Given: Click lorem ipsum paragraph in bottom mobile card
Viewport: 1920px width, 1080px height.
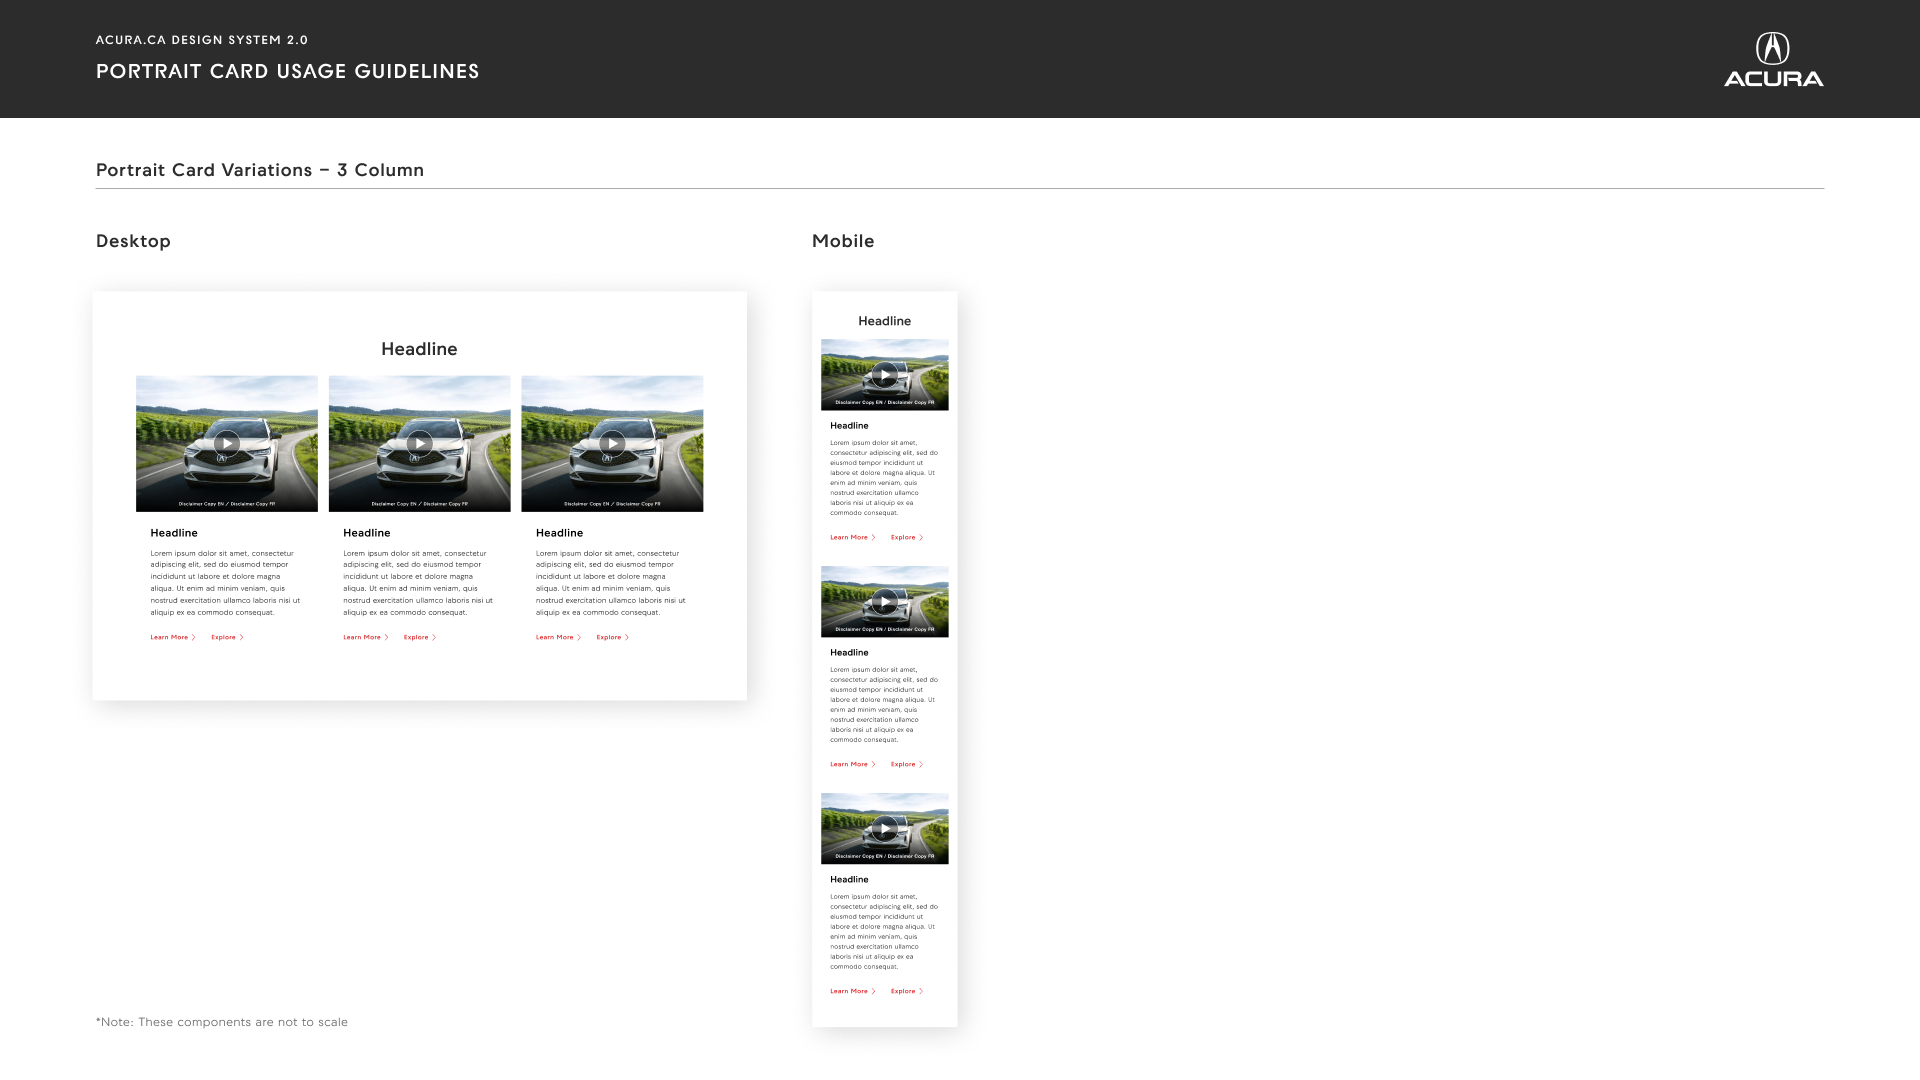Looking at the screenshot, I should tap(884, 932).
